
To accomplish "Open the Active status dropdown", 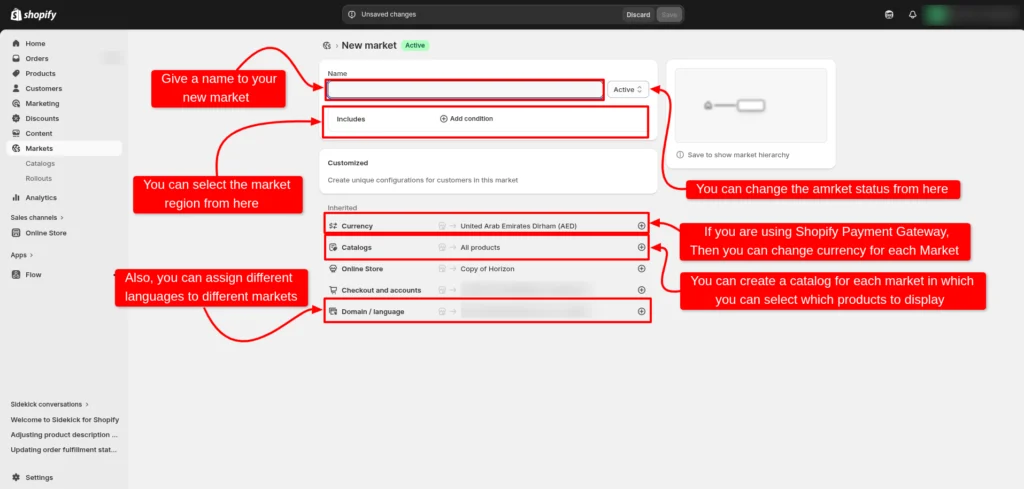I will pos(628,89).
